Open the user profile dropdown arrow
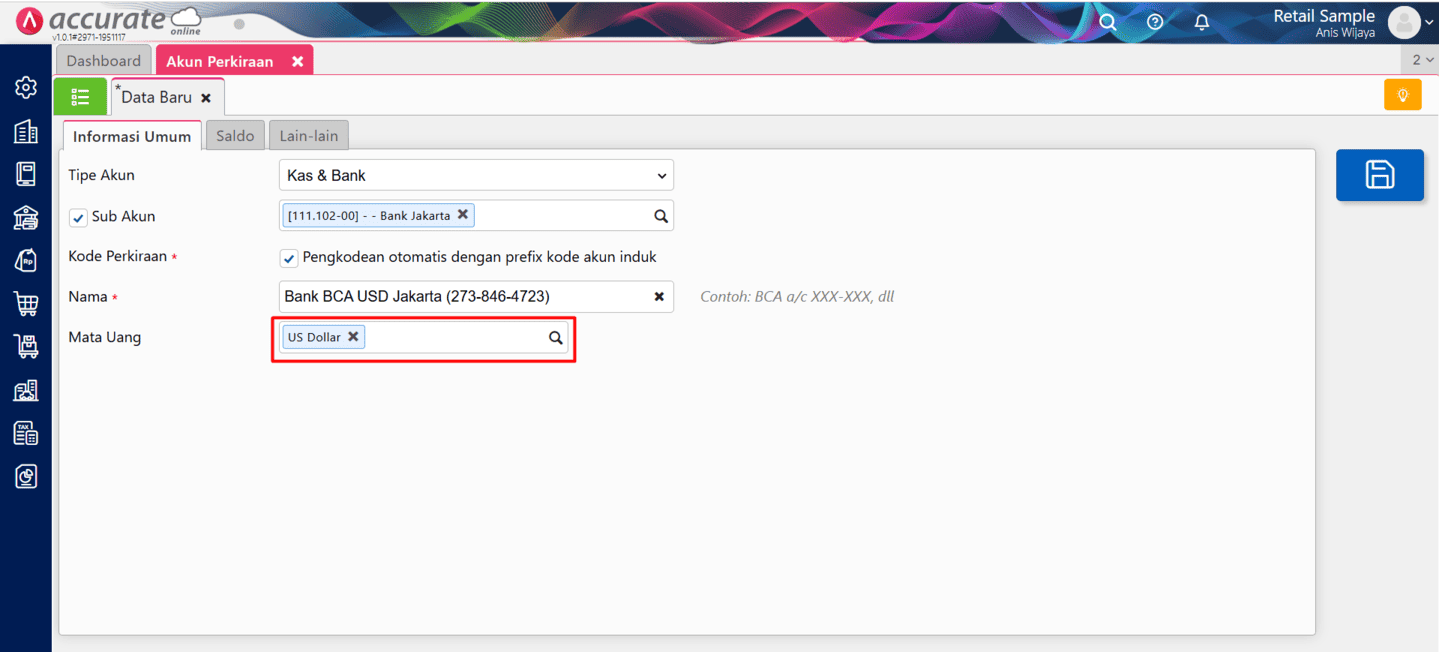1439x652 pixels. point(1429,23)
